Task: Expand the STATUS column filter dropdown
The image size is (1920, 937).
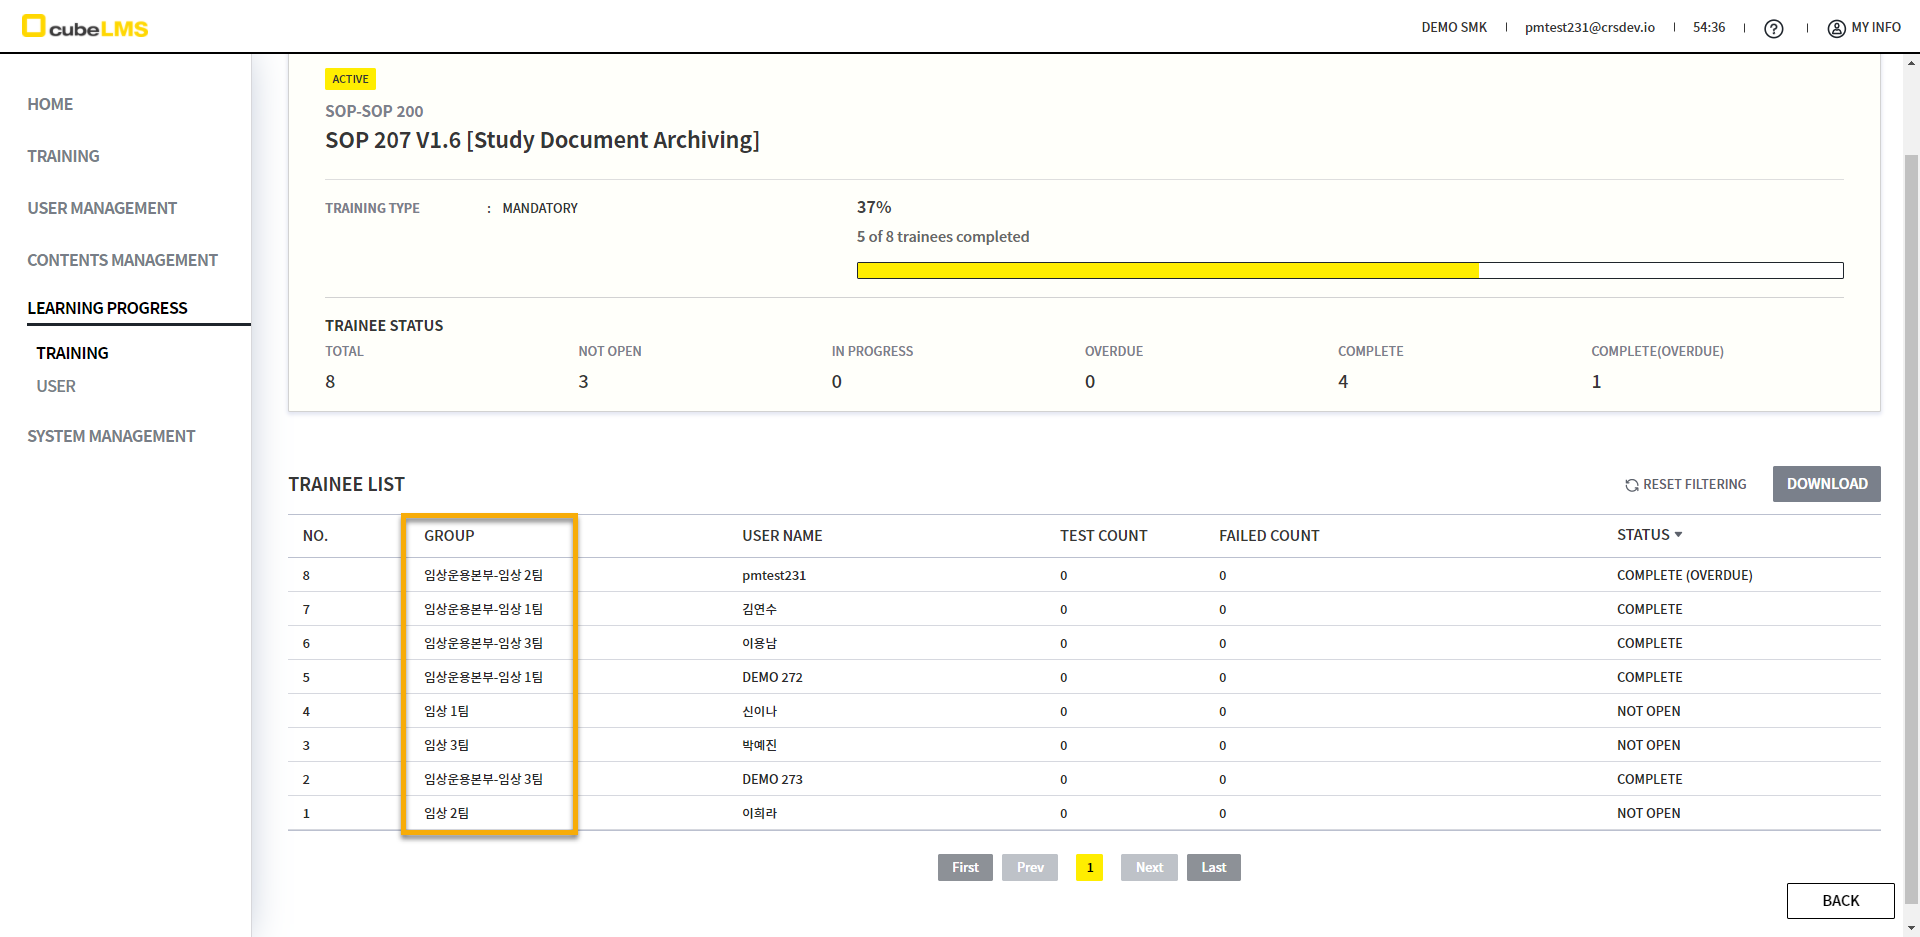Action: (1678, 535)
